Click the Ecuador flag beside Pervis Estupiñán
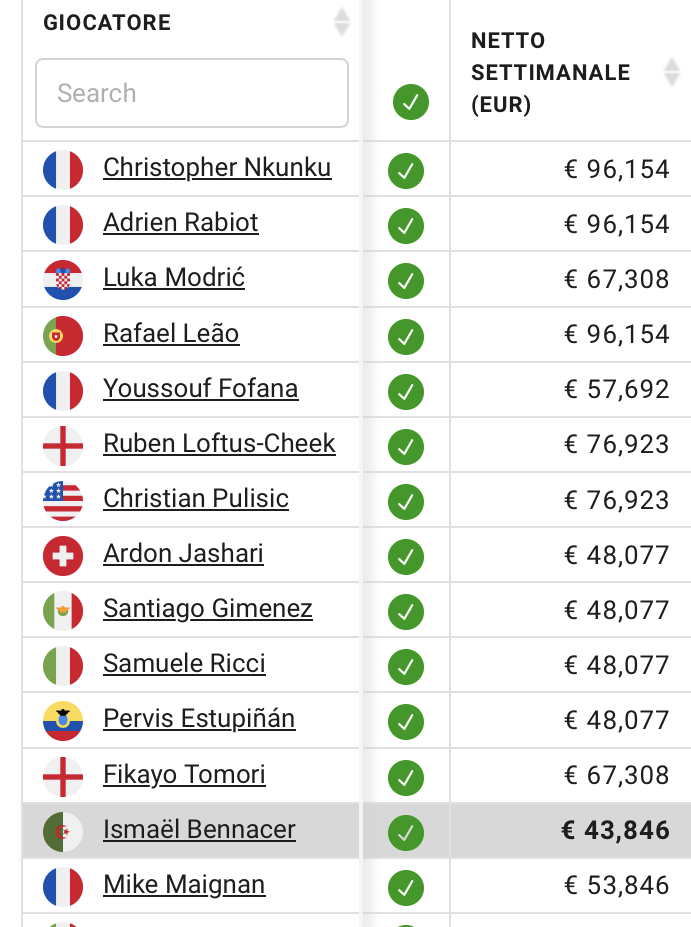Image resolution: width=691 pixels, height=927 pixels. pyautogui.click(x=63, y=721)
